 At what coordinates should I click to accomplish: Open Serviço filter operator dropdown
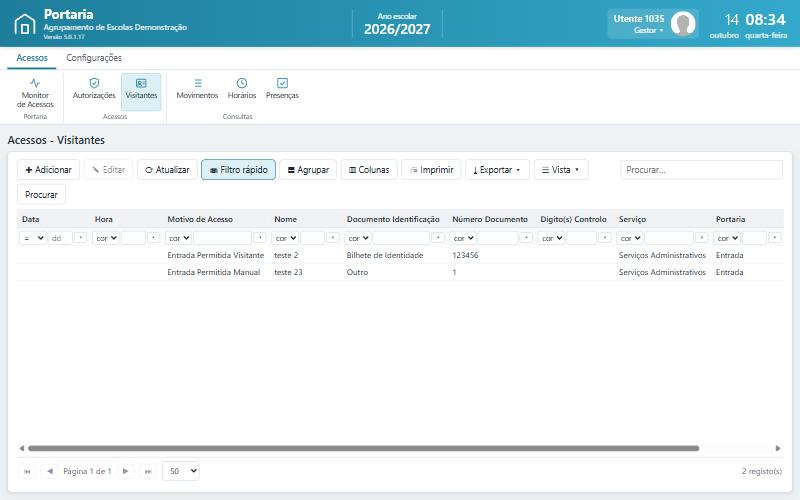(x=630, y=238)
